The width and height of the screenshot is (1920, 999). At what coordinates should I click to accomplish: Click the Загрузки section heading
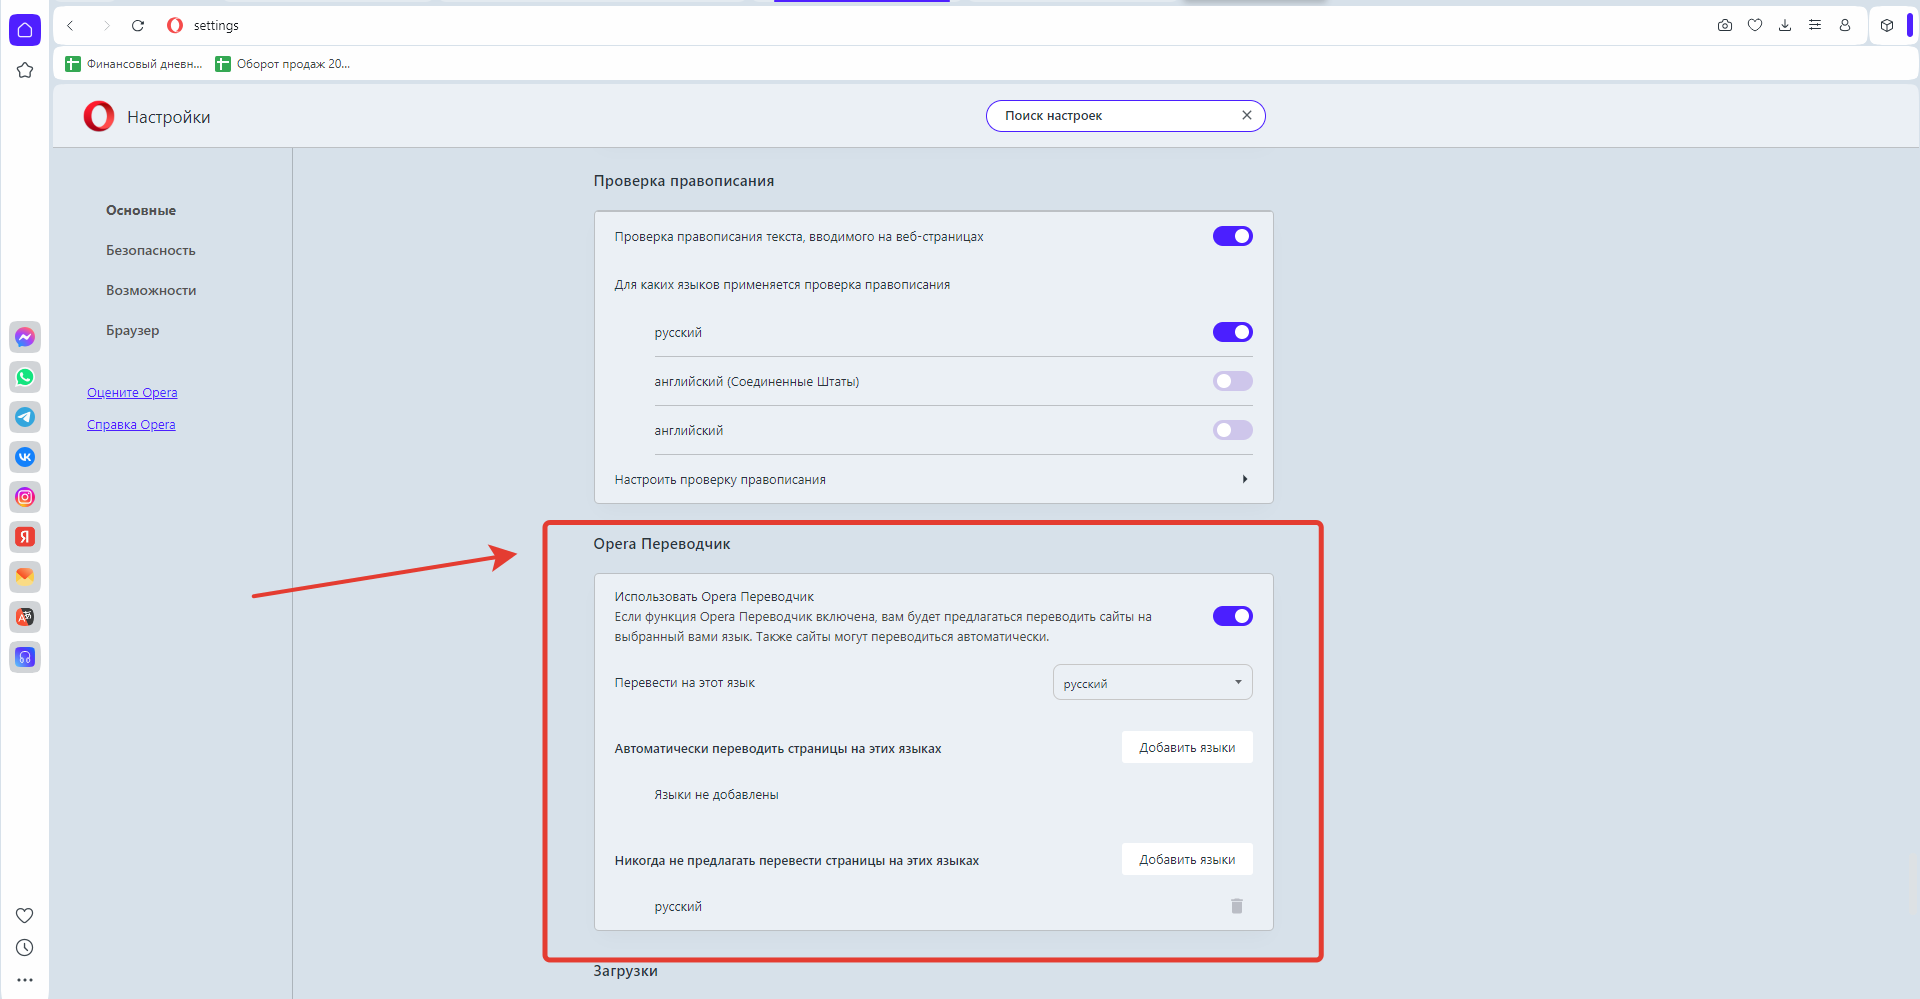[x=626, y=971]
